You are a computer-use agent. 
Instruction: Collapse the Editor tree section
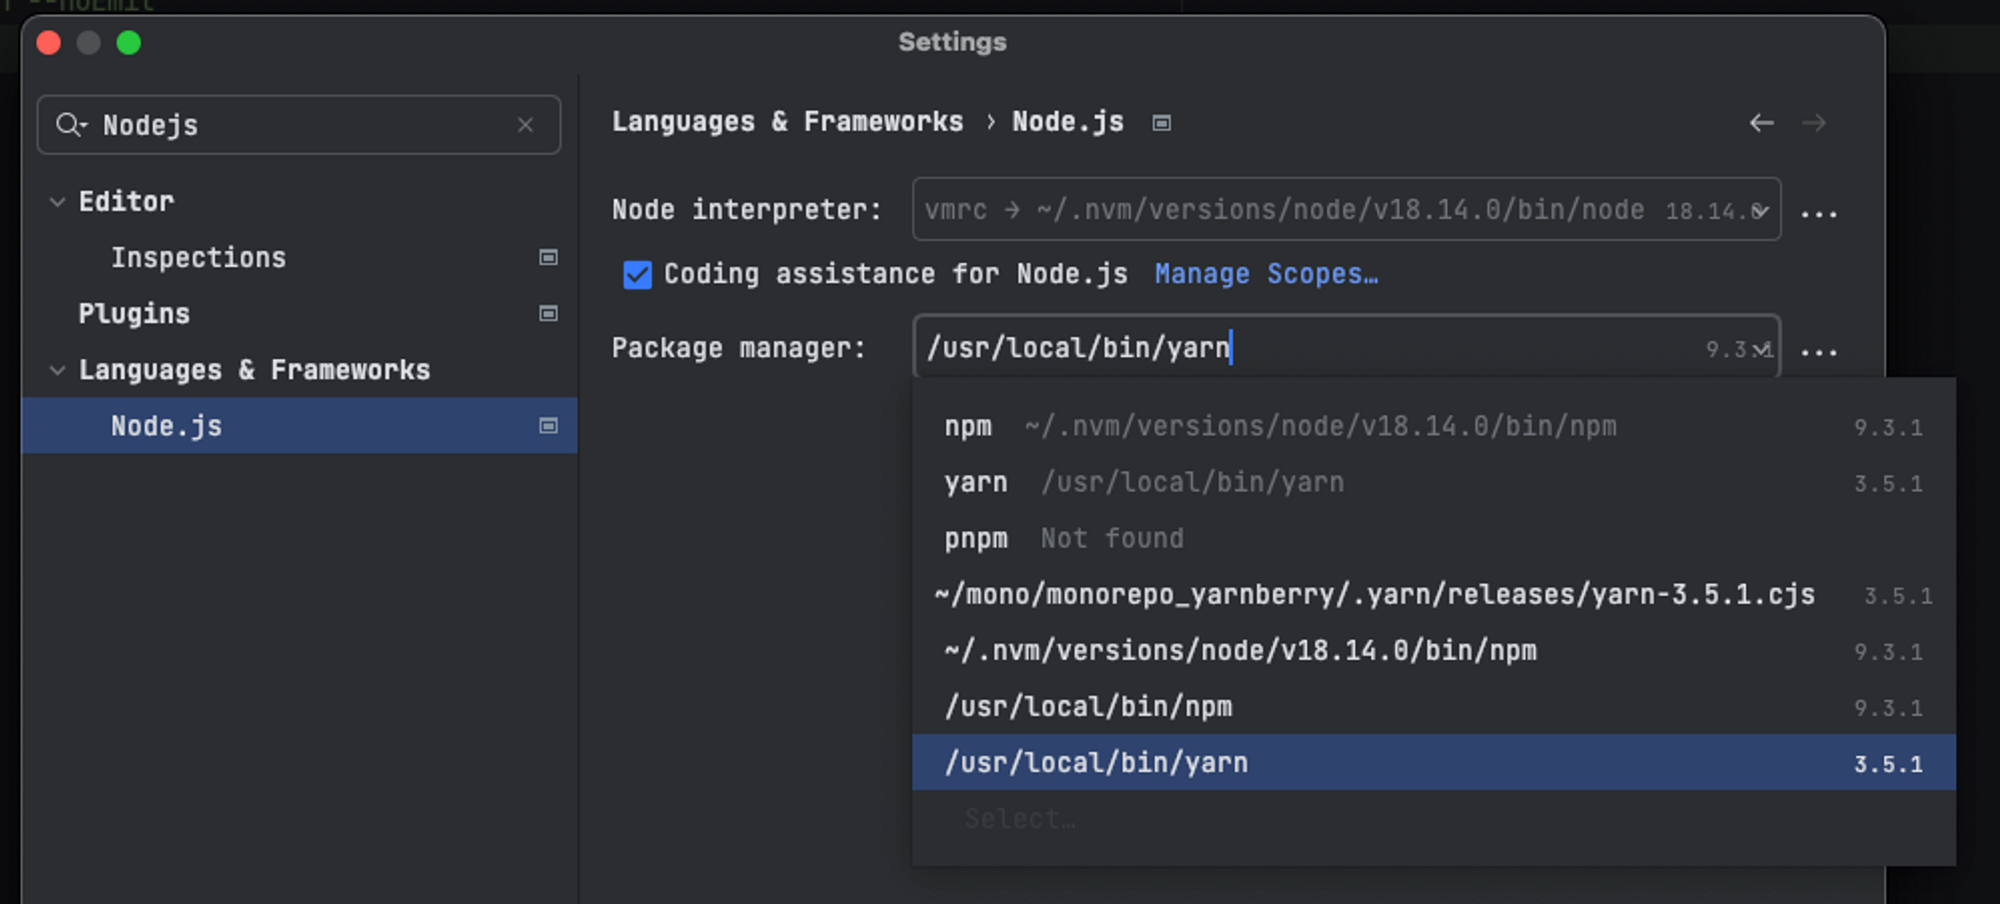[57, 201]
